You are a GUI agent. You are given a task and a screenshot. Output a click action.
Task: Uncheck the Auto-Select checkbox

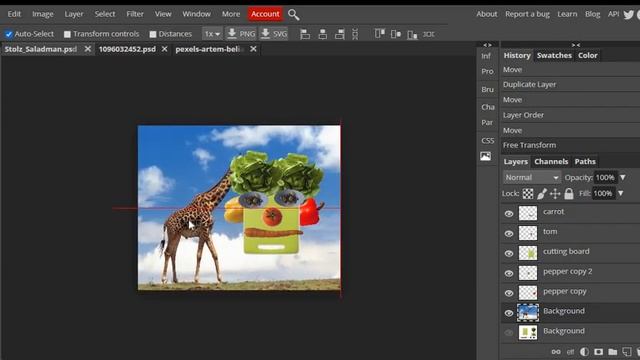tap(9, 34)
